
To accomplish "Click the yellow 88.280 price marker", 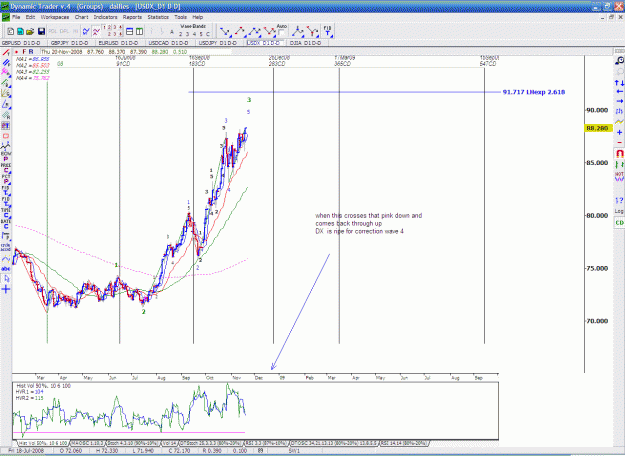I will point(597,128).
